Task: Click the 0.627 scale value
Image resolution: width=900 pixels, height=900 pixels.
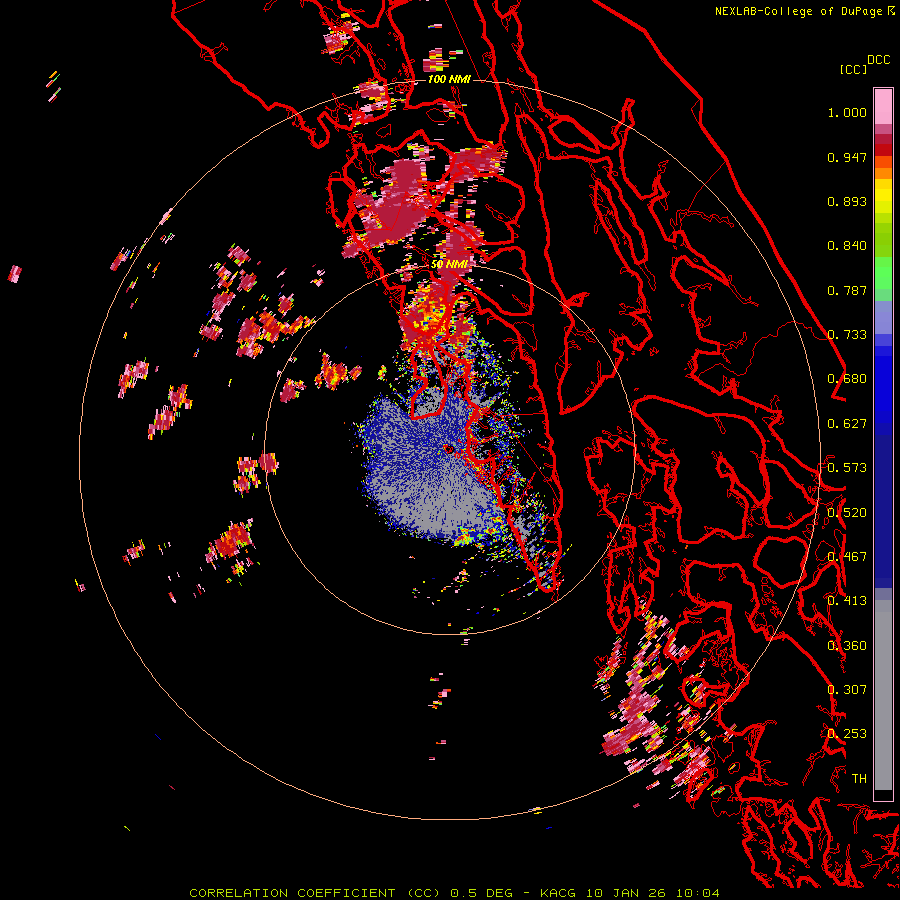Action: [x=847, y=424]
